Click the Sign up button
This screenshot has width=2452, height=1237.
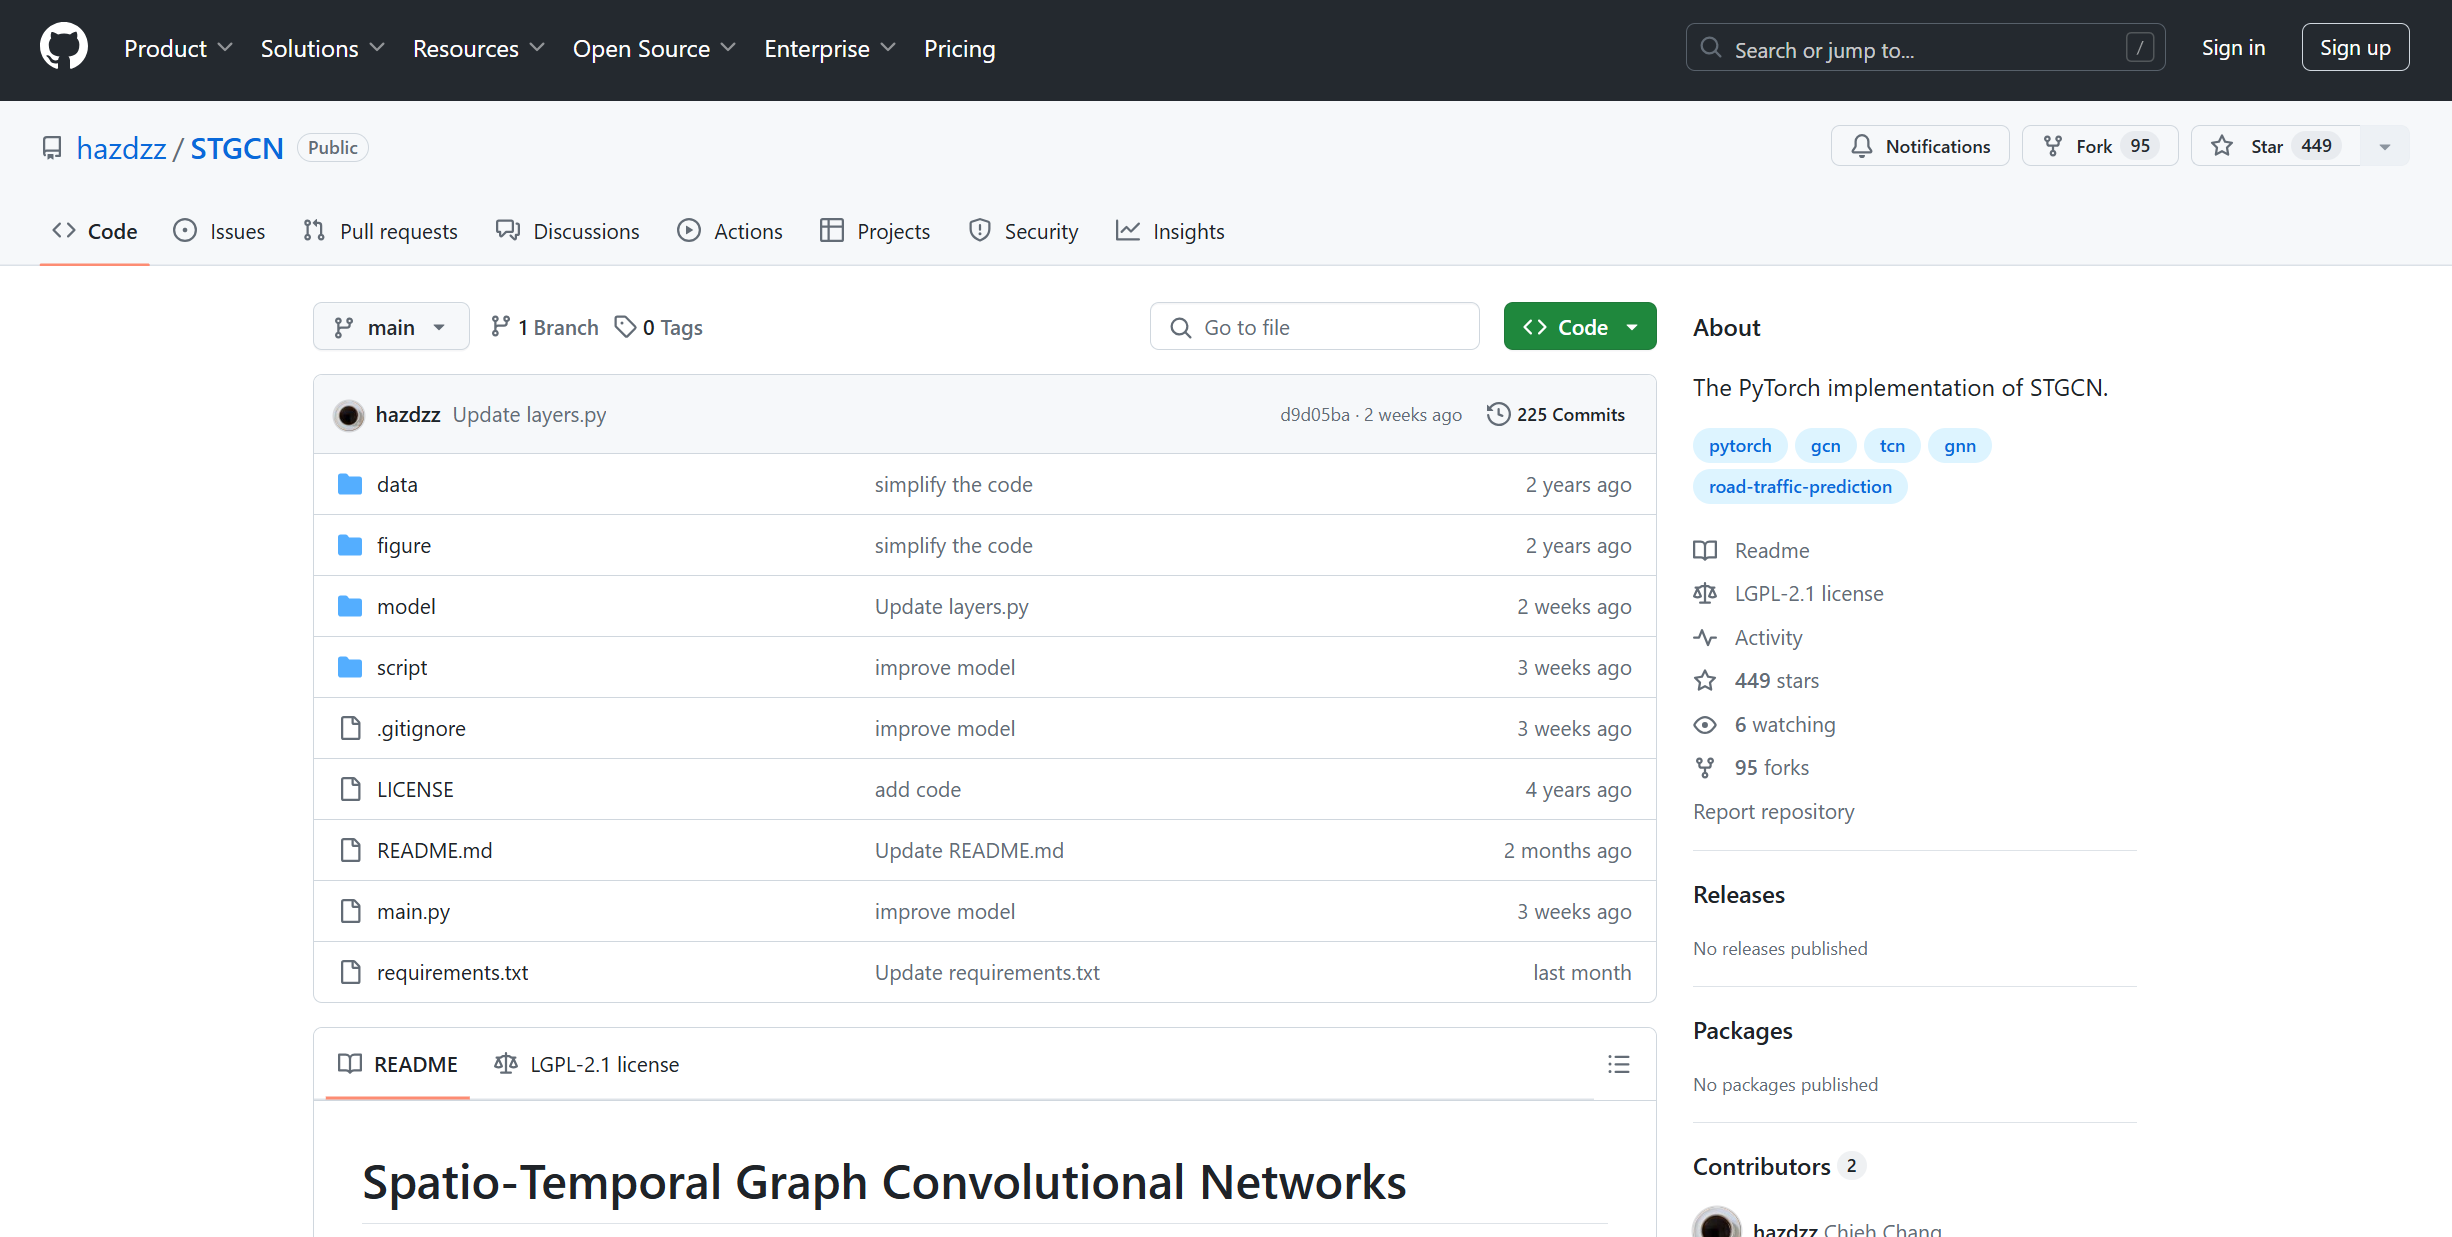(x=2354, y=48)
